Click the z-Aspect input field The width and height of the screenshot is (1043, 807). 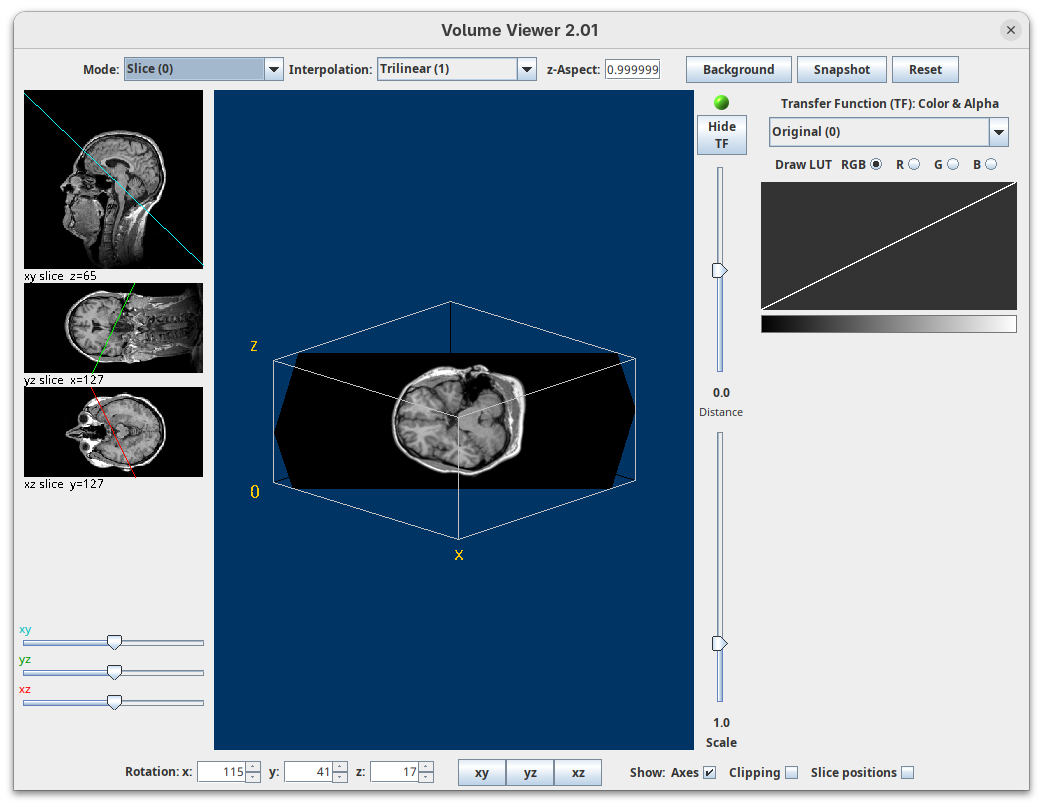[x=632, y=70]
